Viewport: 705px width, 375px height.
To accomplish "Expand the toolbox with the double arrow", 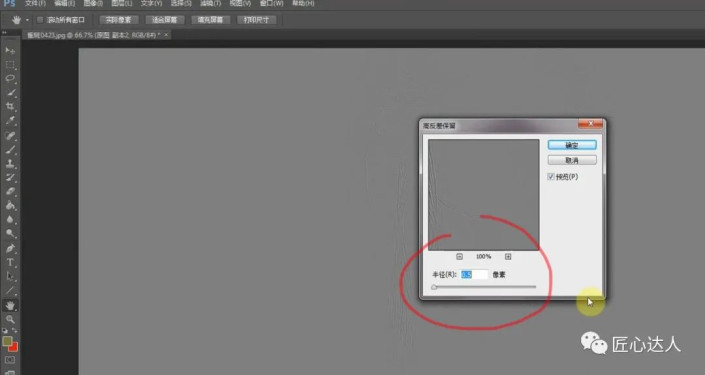I will [x=4, y=32].
